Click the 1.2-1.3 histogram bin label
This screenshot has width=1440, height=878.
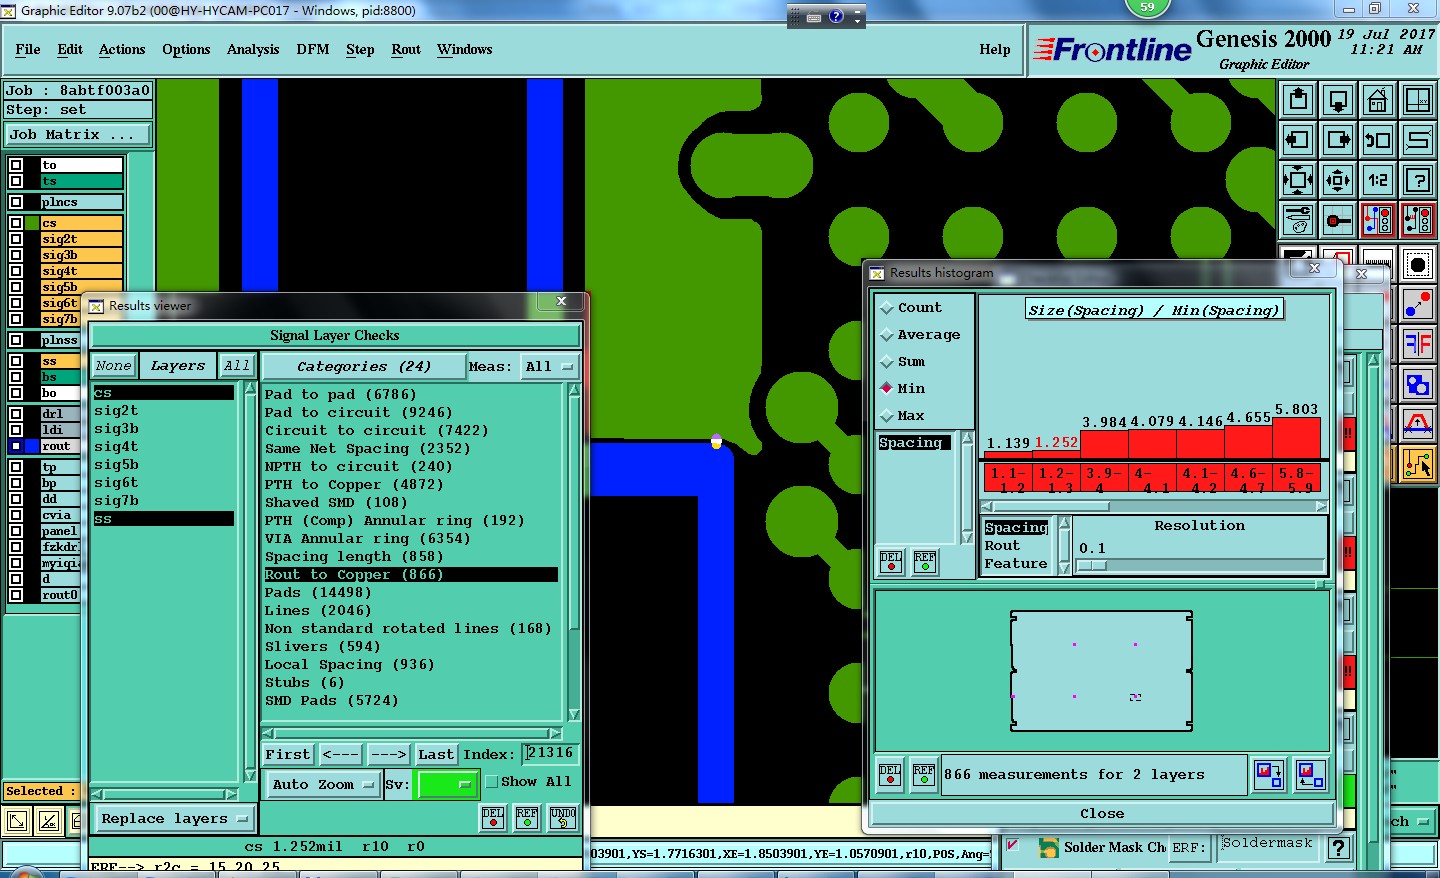1056,479
